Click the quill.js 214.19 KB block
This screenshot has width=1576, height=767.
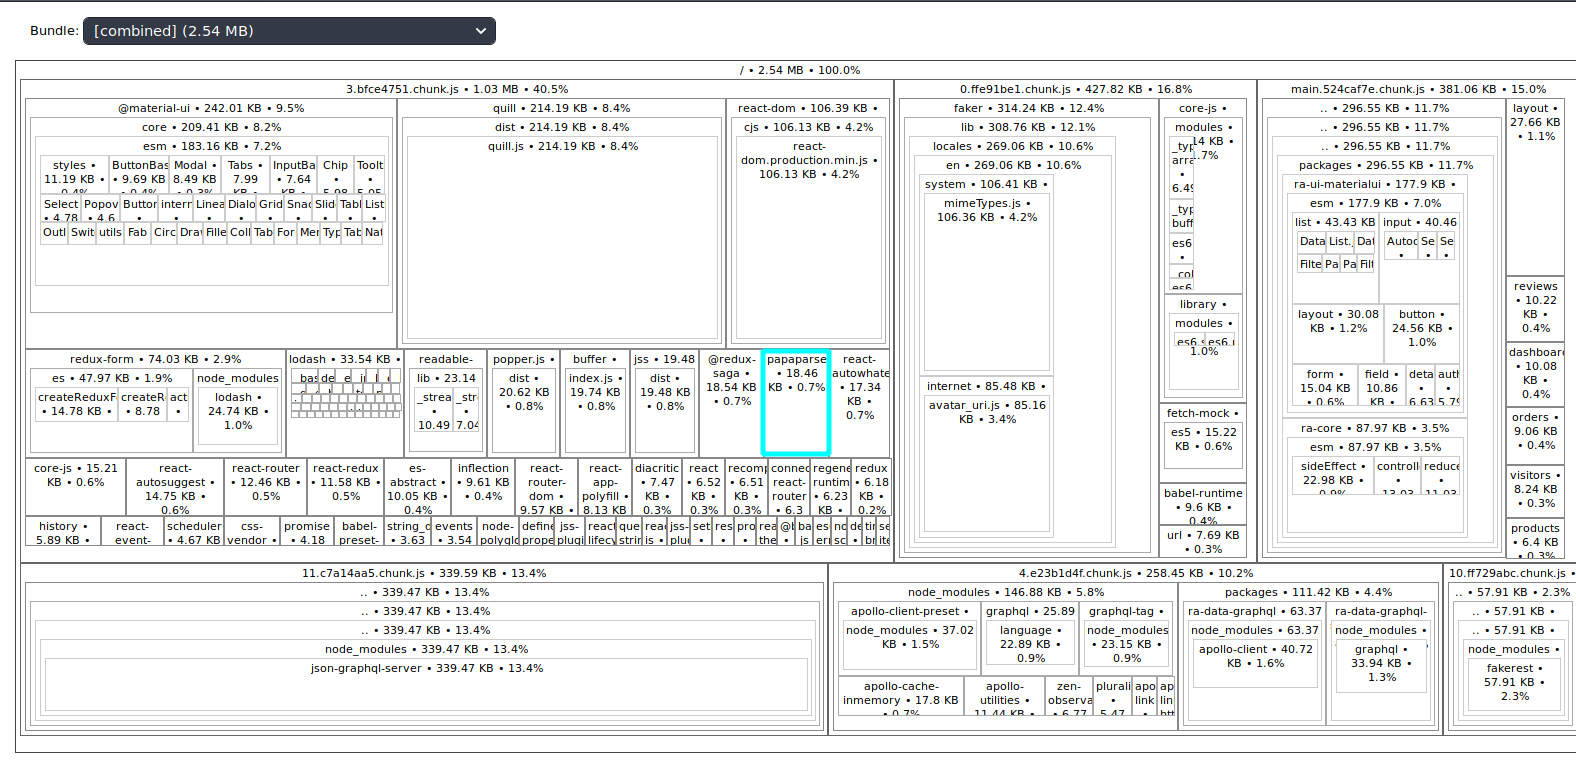pyautogui.click(x=562, y=239)
